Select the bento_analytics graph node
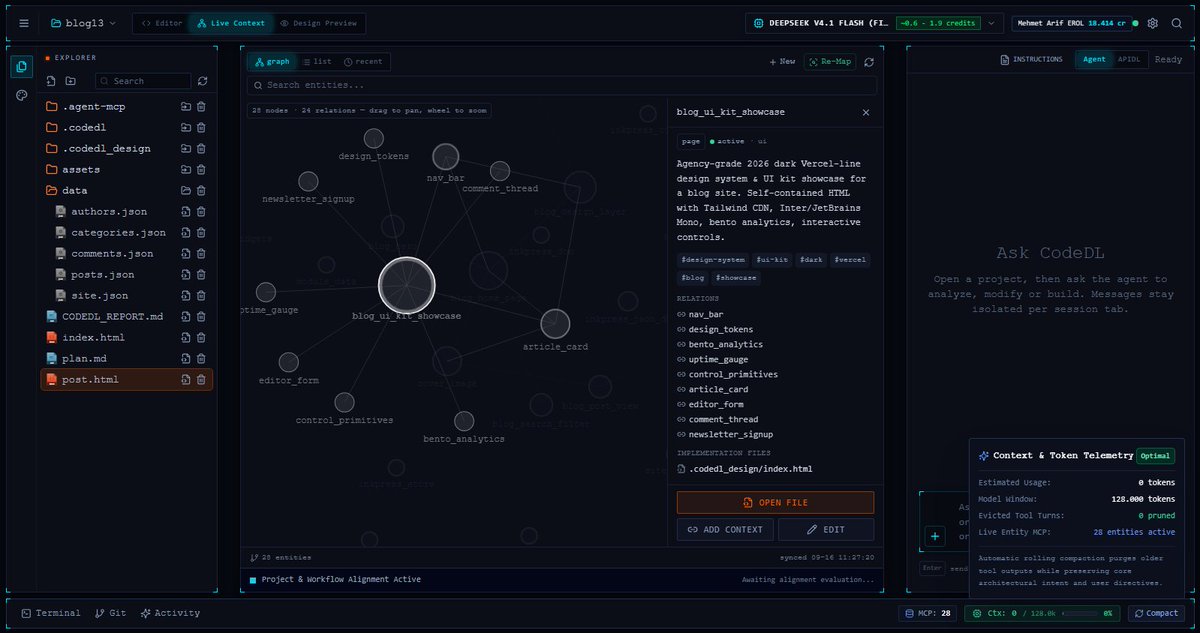1200x633 pixels. (463, 421)
